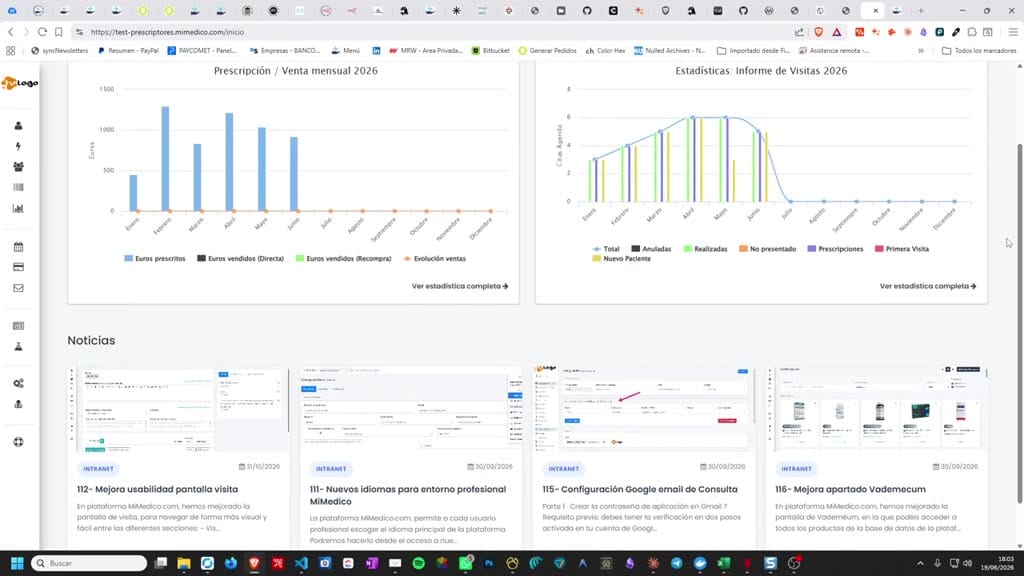Open news 116- Mejora apartado Vademecum
Image resolution: width=1024 pixels, height=576 pixels.
point(850,489)
